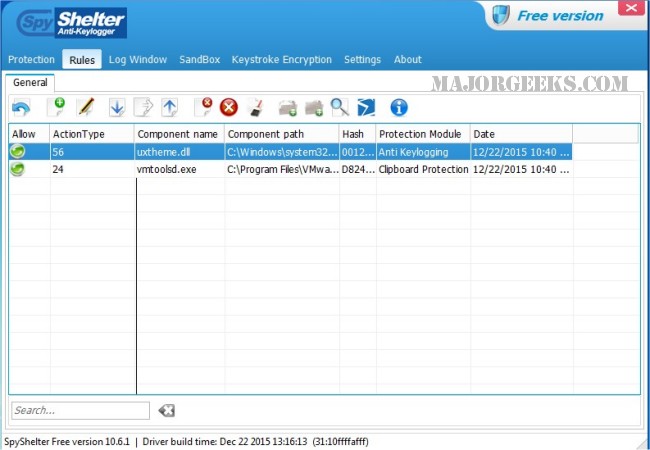Edit the selected rule with the pencil icon
The height and width of the screenshot is (450, 650).
tap(86, 107)
